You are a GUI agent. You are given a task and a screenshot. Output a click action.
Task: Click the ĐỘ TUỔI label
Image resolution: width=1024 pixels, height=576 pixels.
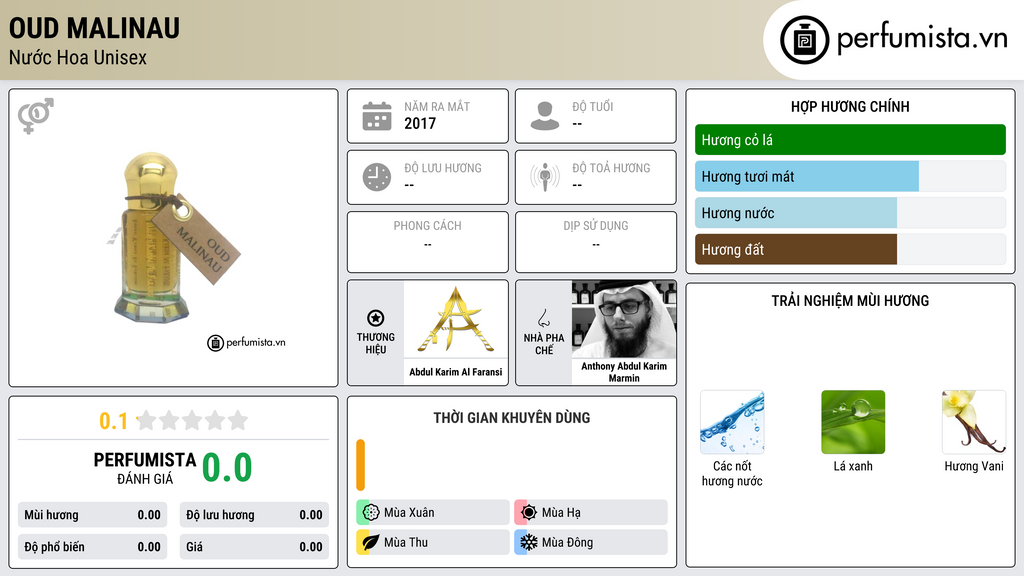coord(593,106)
